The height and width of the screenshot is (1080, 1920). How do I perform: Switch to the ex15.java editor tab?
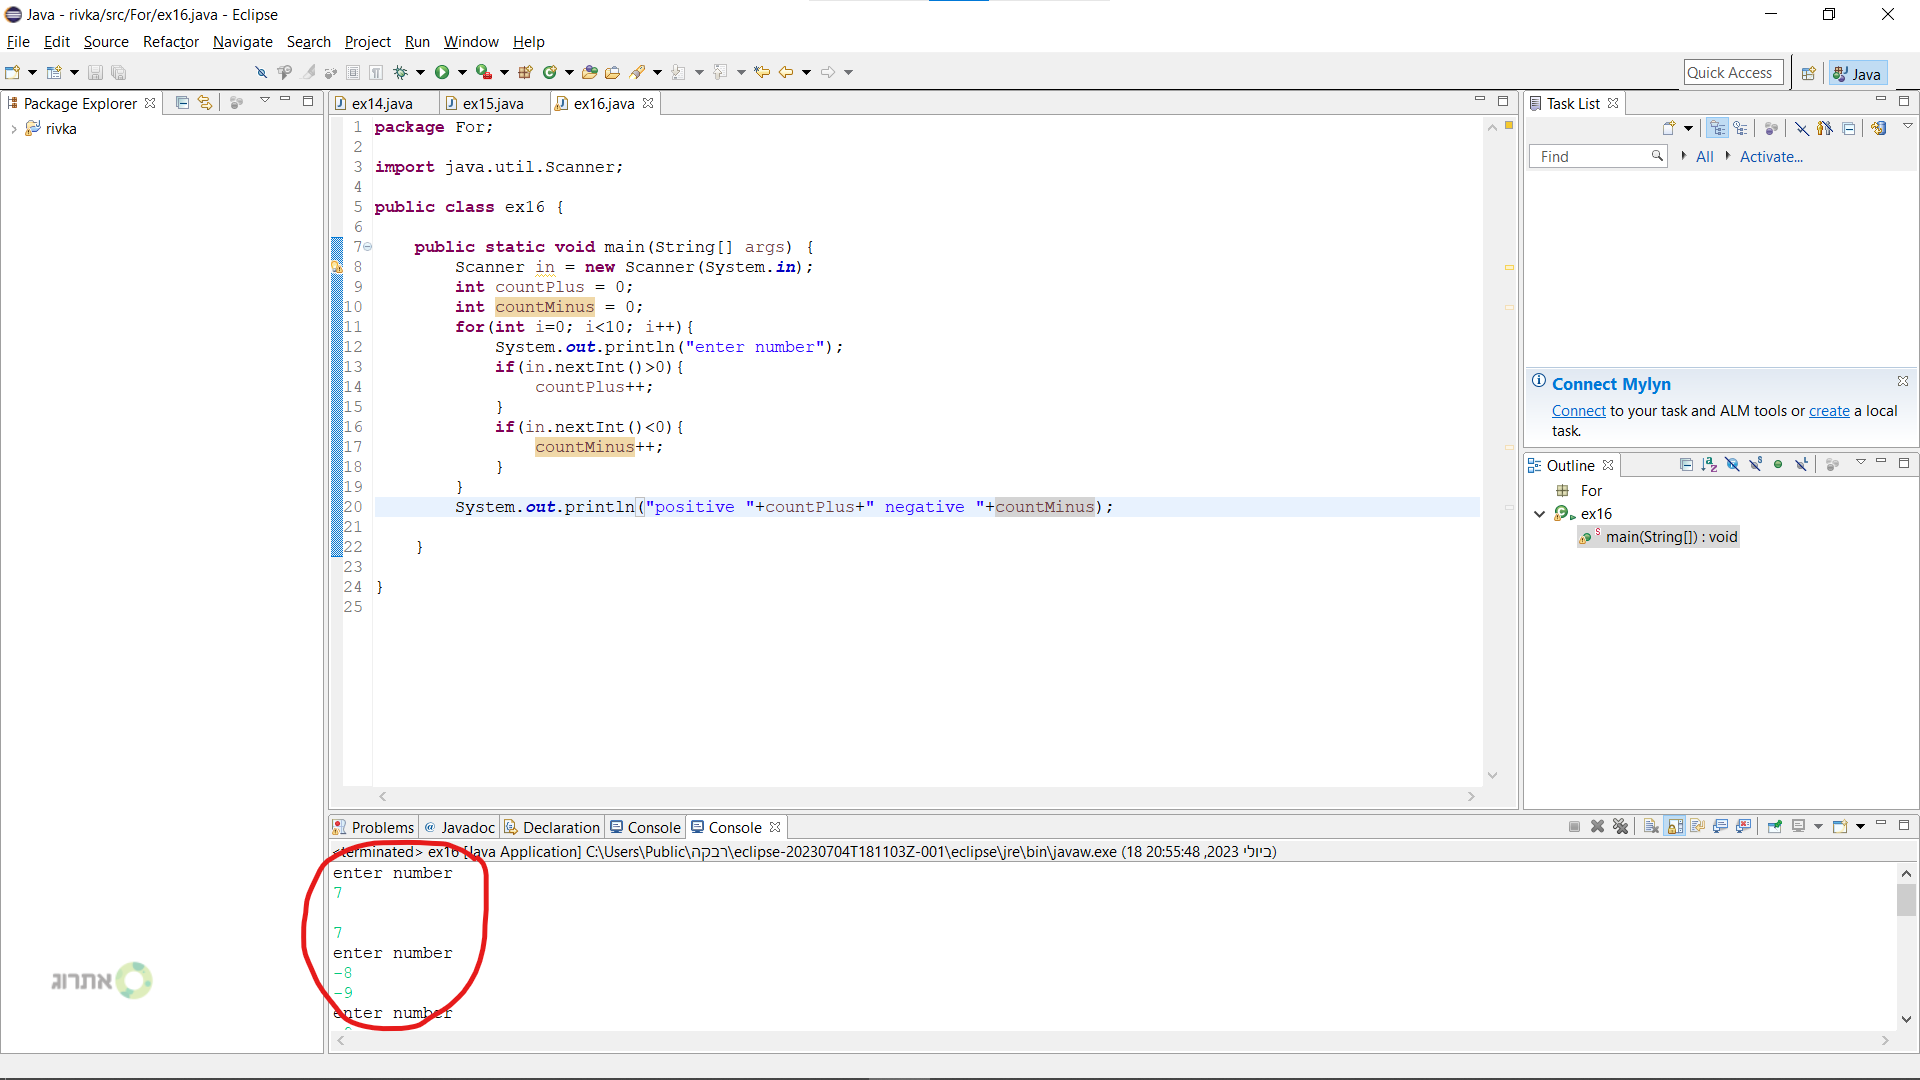tap(493, 104)
